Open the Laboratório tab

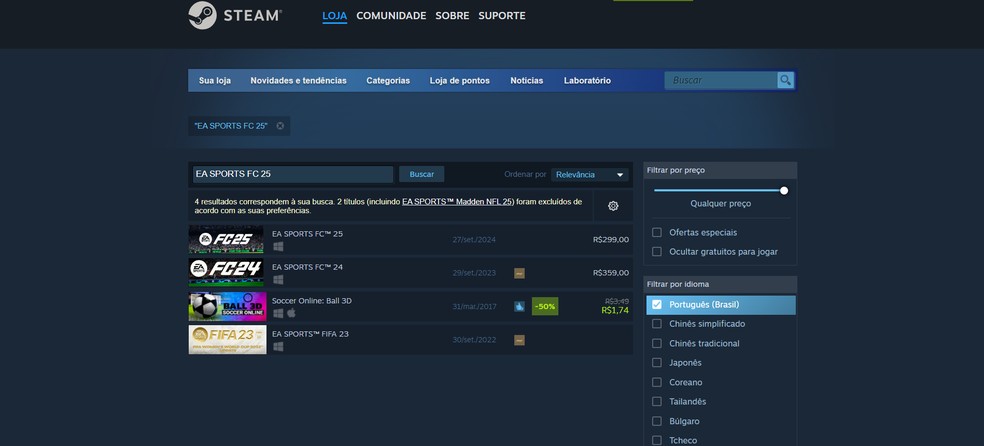[587, 80]
